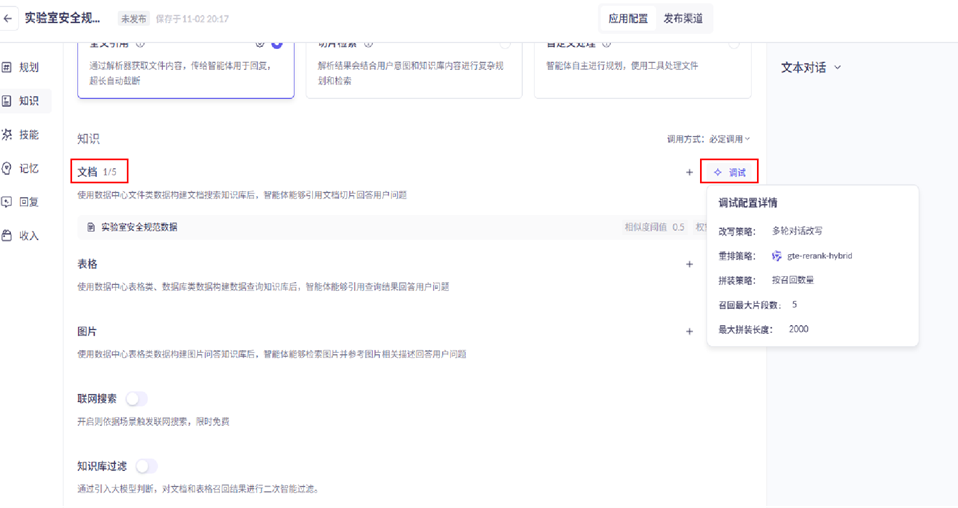The width and height of the screenshot is (958, 508).
Task: Click the 实验室安全规范数据 document row
Action: 392,227
